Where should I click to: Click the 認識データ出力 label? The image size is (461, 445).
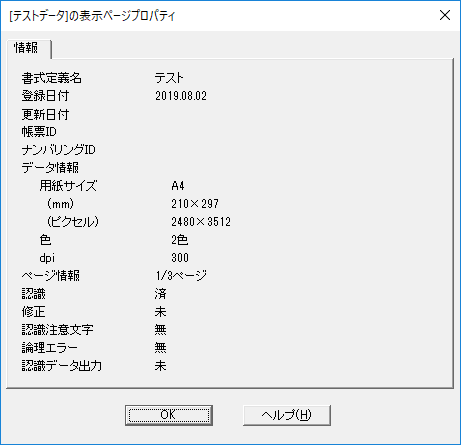62,366
